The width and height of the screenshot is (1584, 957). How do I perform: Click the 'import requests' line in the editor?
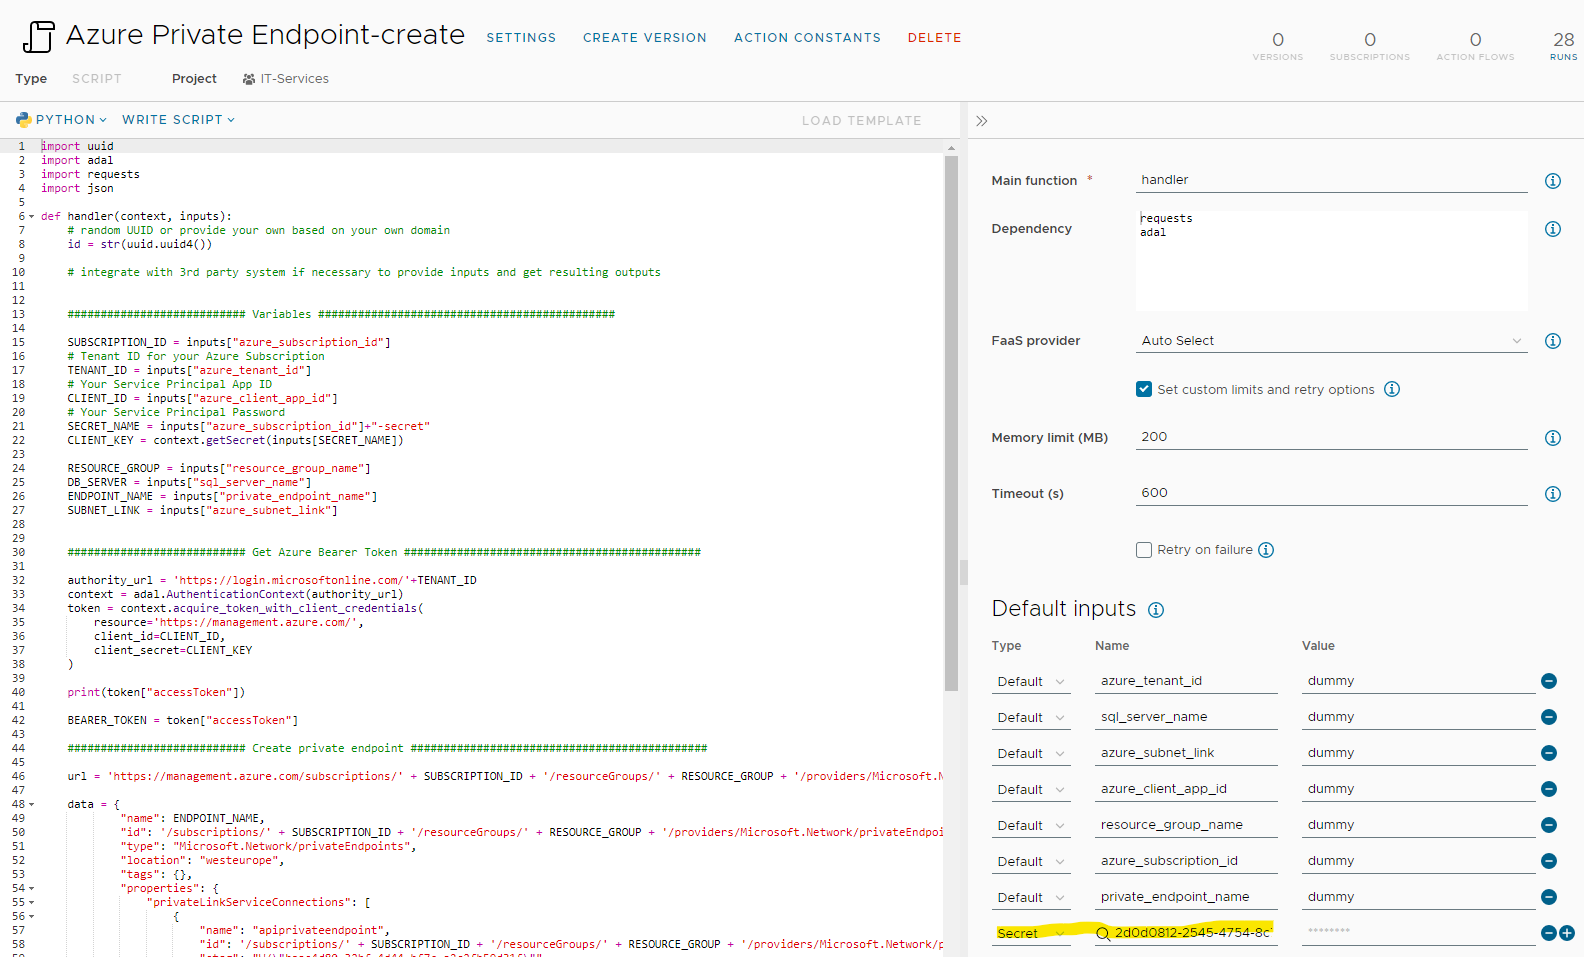click(x=90, y=174)
